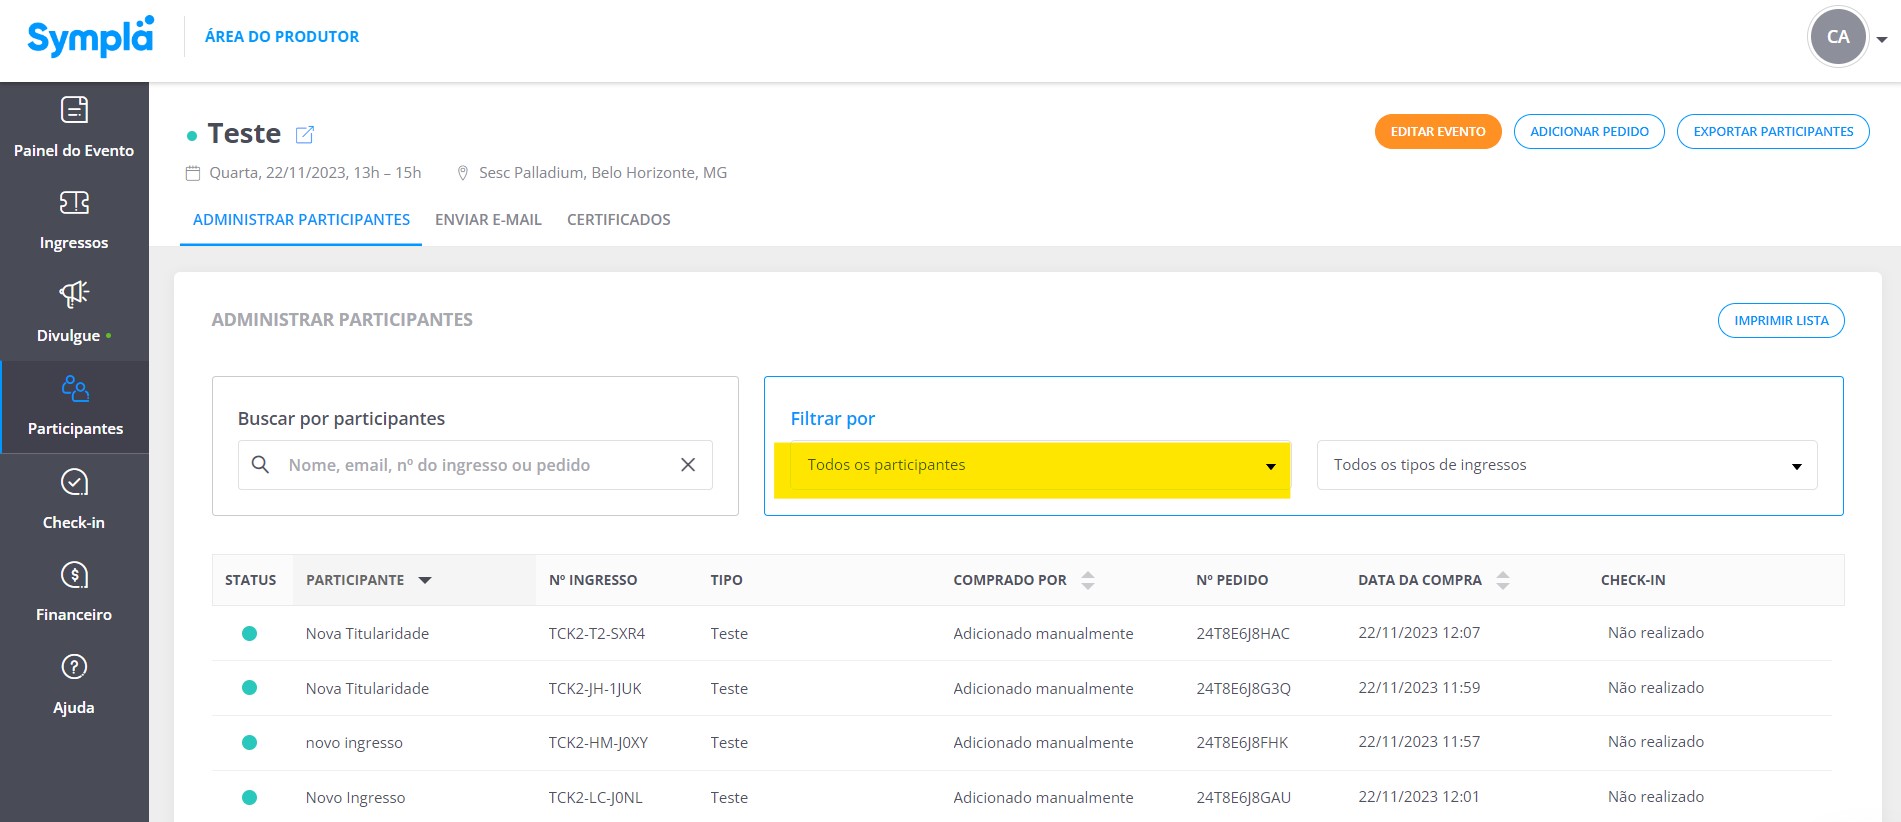Open the Financeiro section
Image resolution: width=1901 pixels, height=822 pixels.
click(74, 592)
